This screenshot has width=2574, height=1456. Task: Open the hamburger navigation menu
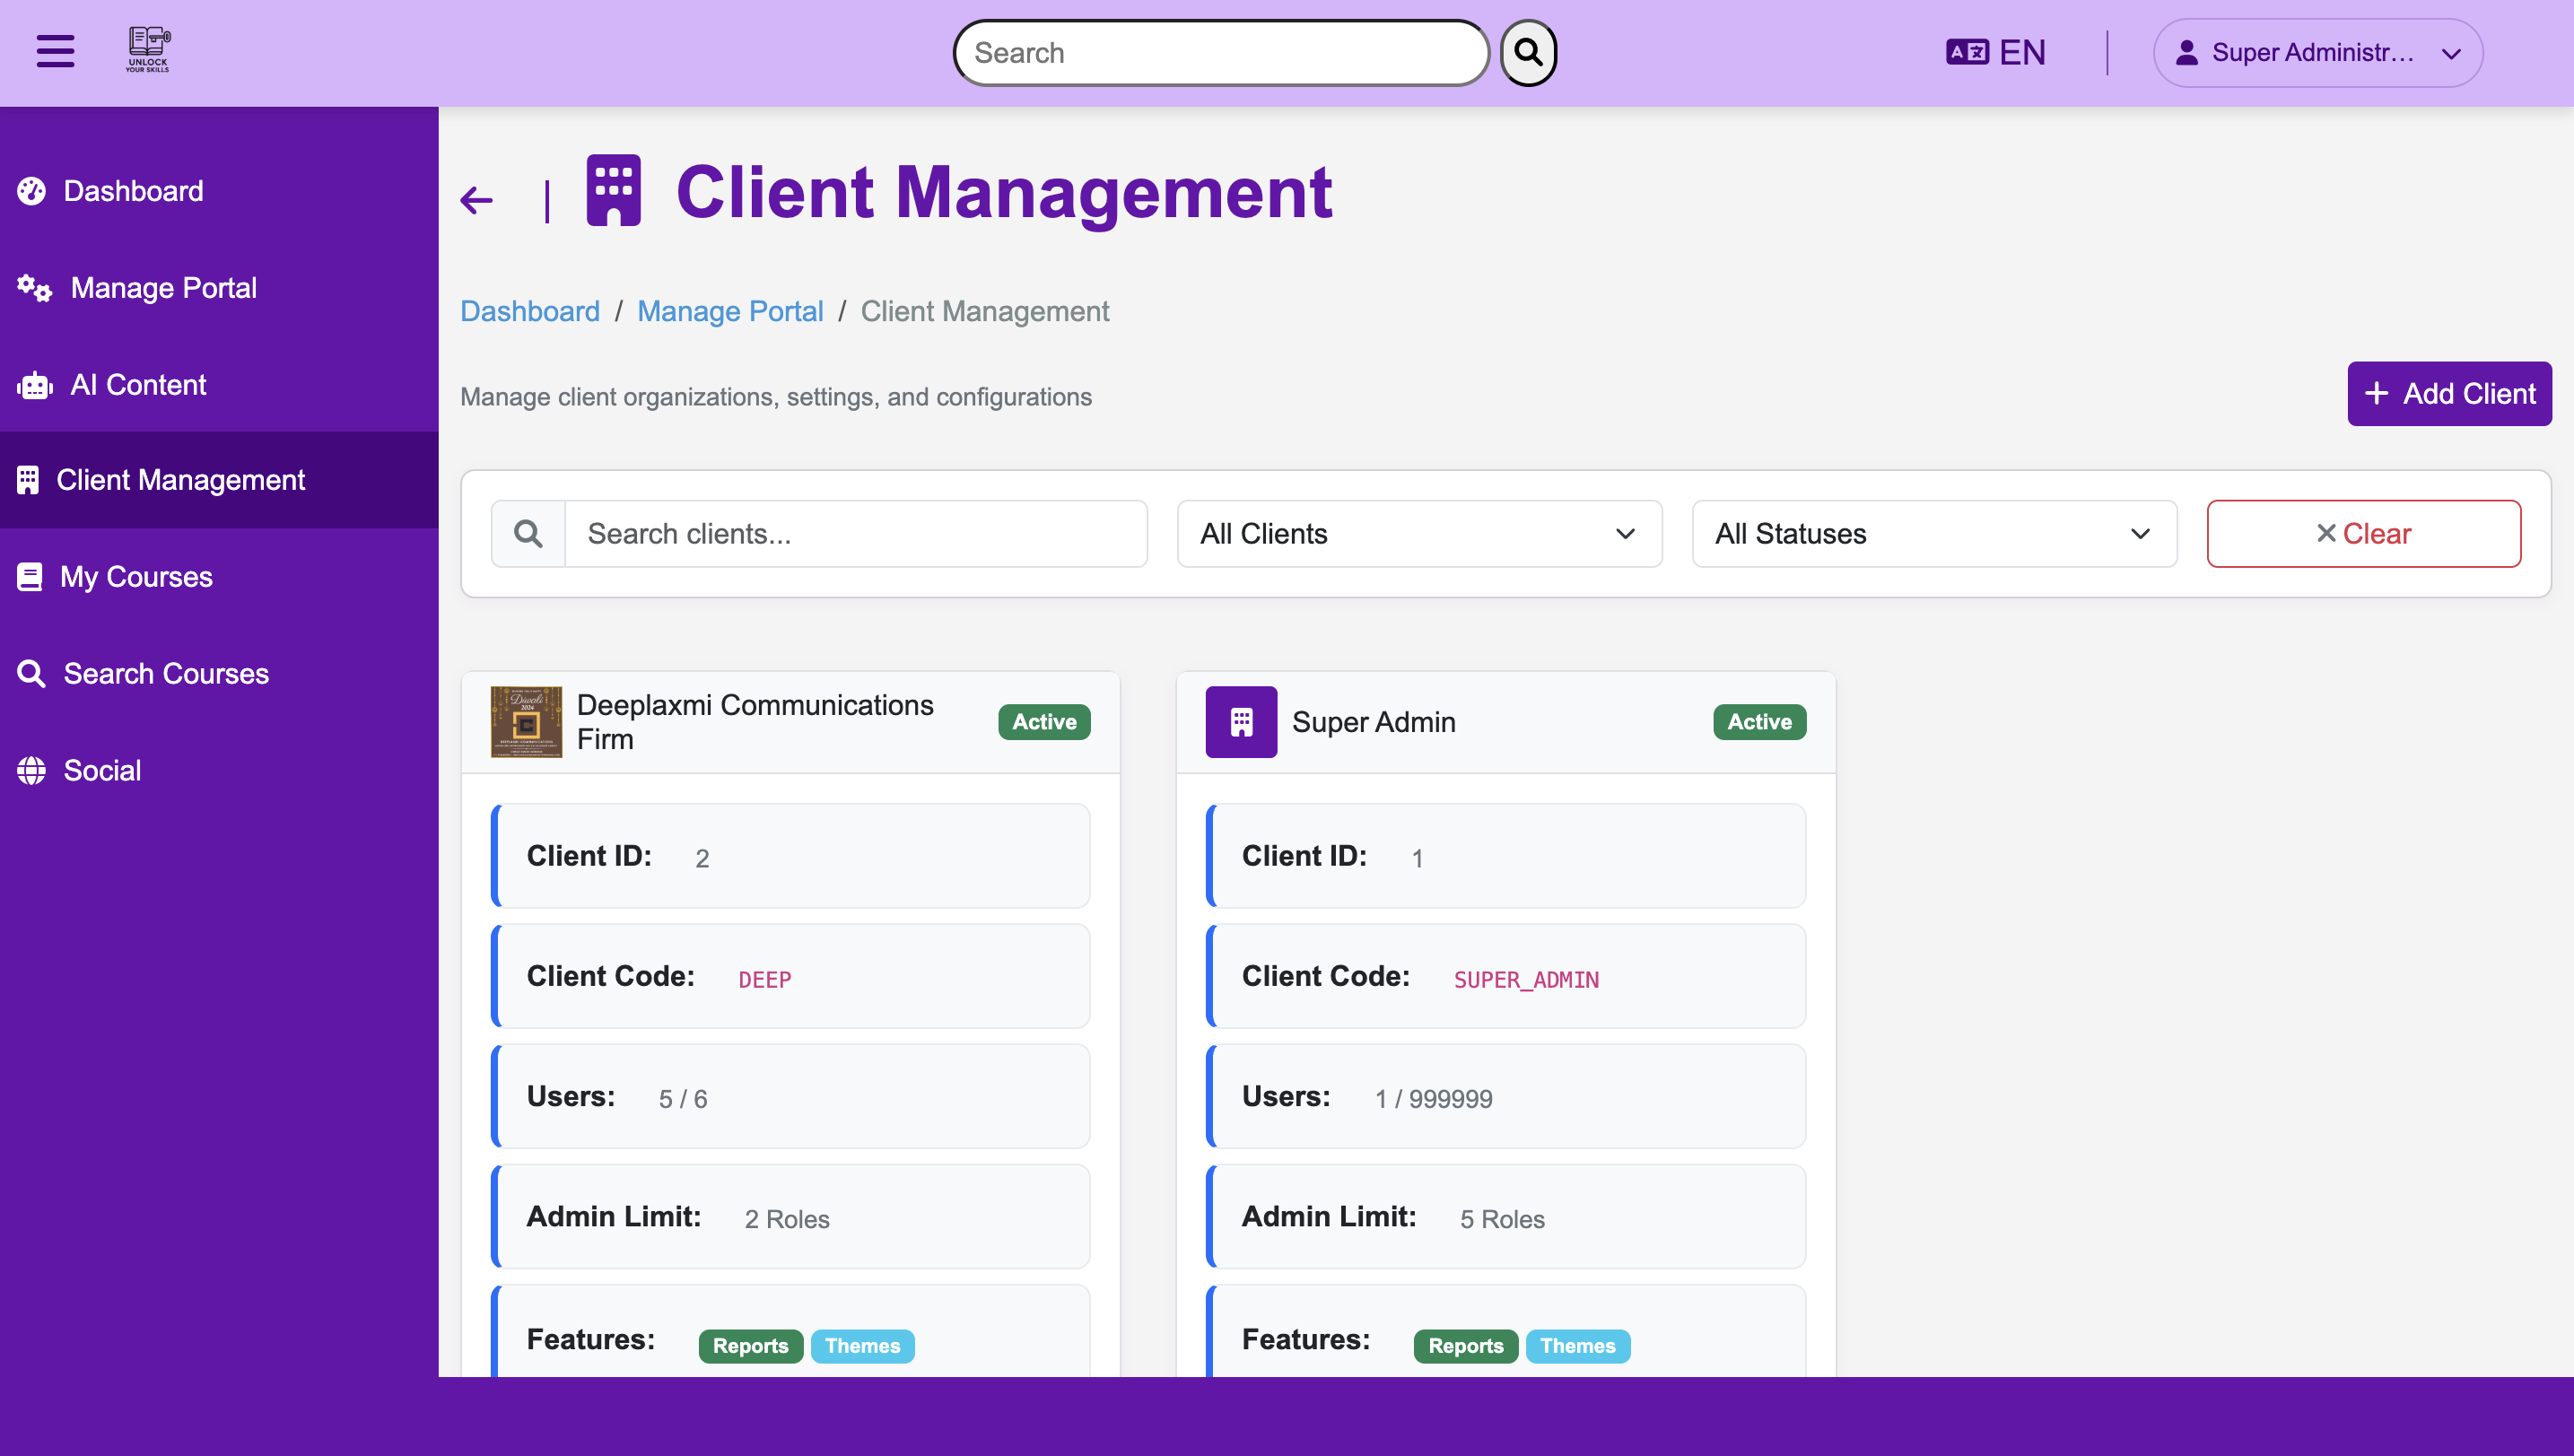pyautogui.click(x=55, y=52)
